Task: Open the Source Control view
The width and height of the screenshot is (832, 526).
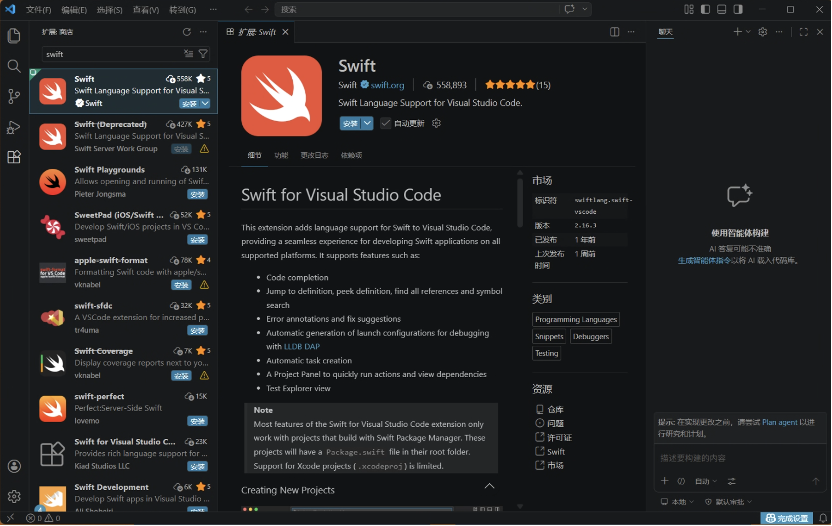Action: (14, 96)
